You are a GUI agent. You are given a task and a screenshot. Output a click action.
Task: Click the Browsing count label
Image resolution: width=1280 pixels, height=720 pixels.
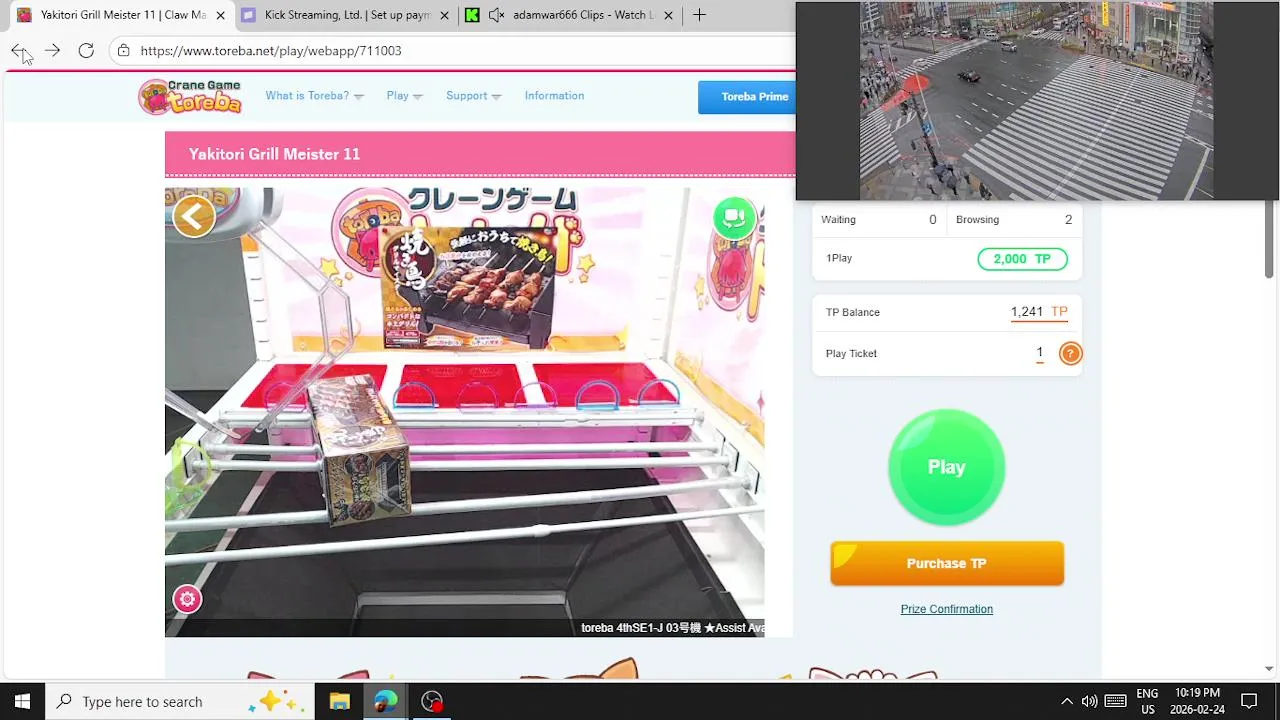pyautogui.click(x=977, y=220)
